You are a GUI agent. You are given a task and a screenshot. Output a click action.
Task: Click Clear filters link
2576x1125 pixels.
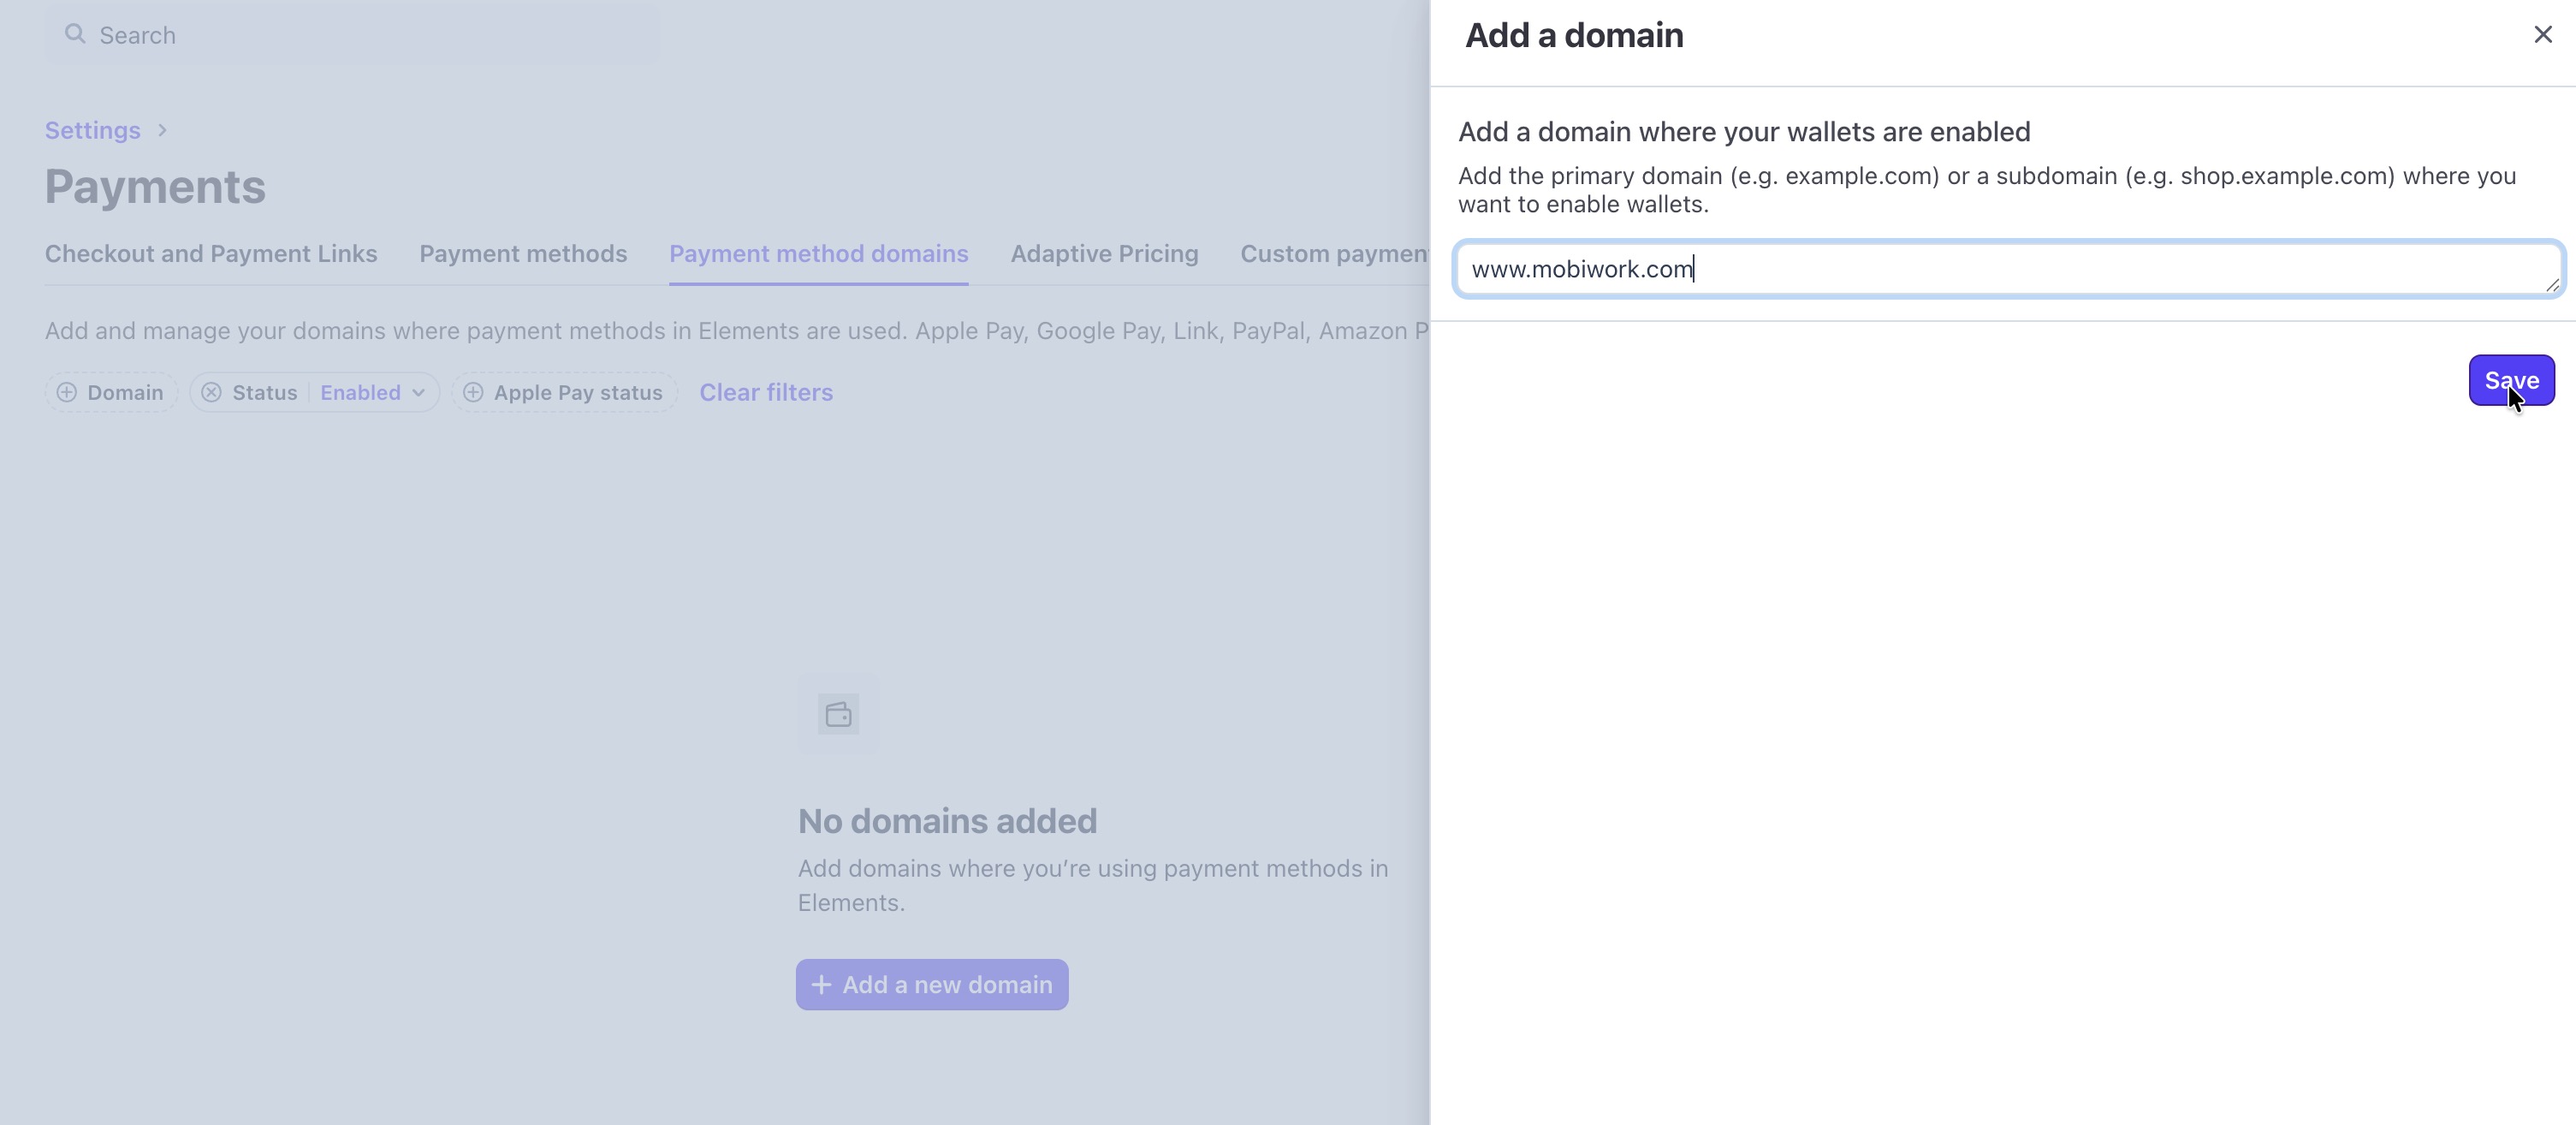click(x=766, y=393)
